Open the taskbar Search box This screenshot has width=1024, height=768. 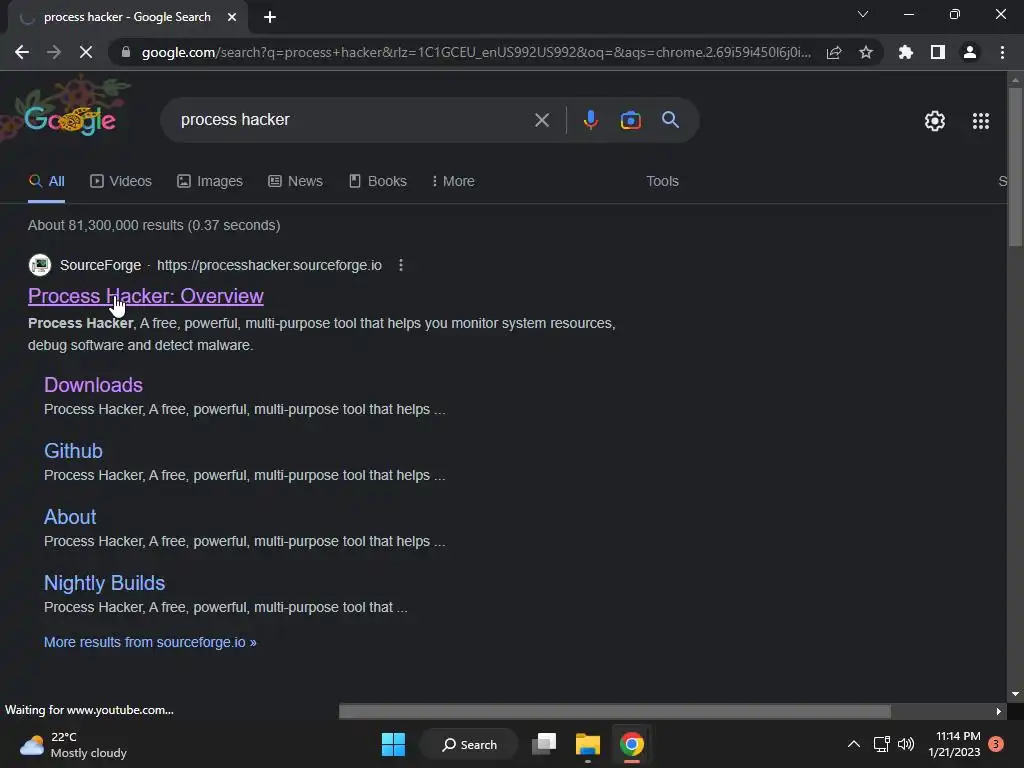pyautogui.click(x=469, y=744)
